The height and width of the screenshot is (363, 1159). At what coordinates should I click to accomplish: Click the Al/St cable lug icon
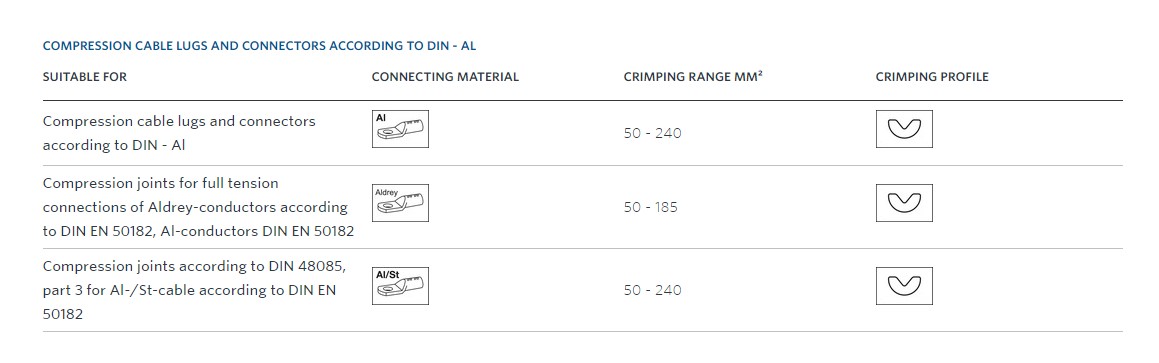[x=400, y=286]
